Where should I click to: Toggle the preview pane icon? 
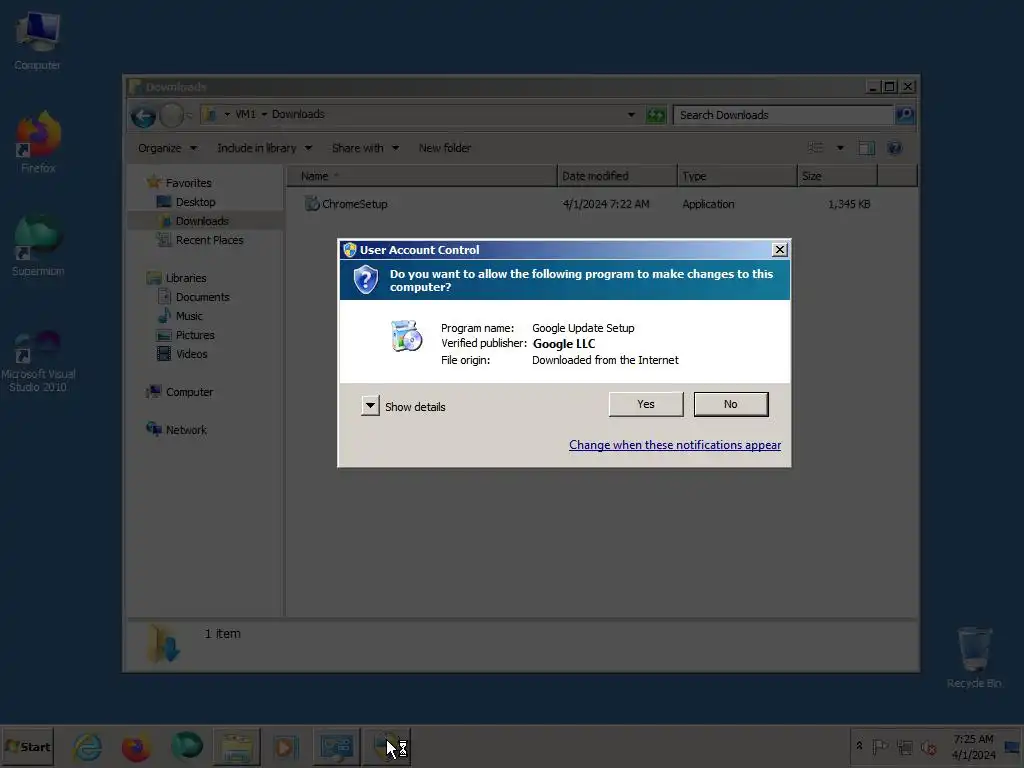point(867,148)
